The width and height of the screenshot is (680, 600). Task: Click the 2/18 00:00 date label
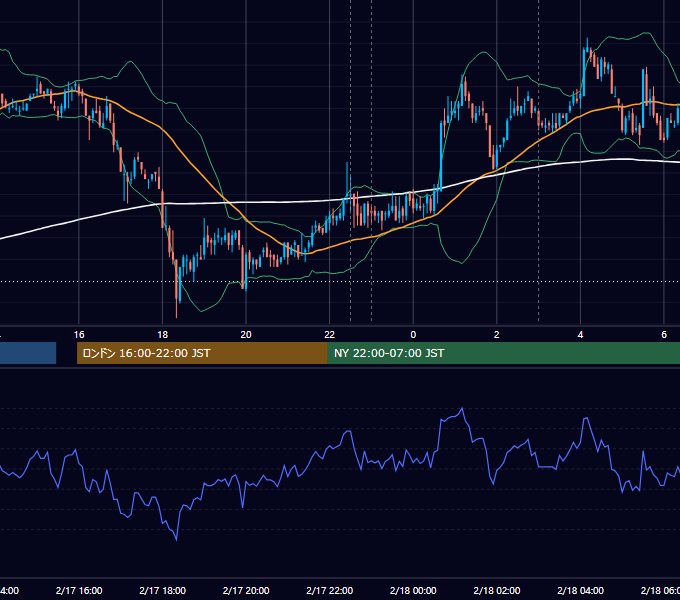[413, 590]
